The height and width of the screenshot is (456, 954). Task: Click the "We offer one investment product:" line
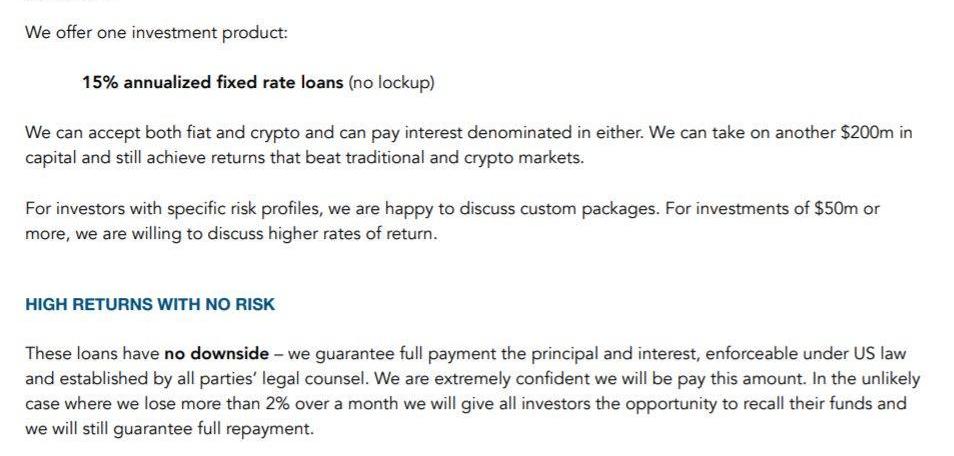click(x=156, y=32)
